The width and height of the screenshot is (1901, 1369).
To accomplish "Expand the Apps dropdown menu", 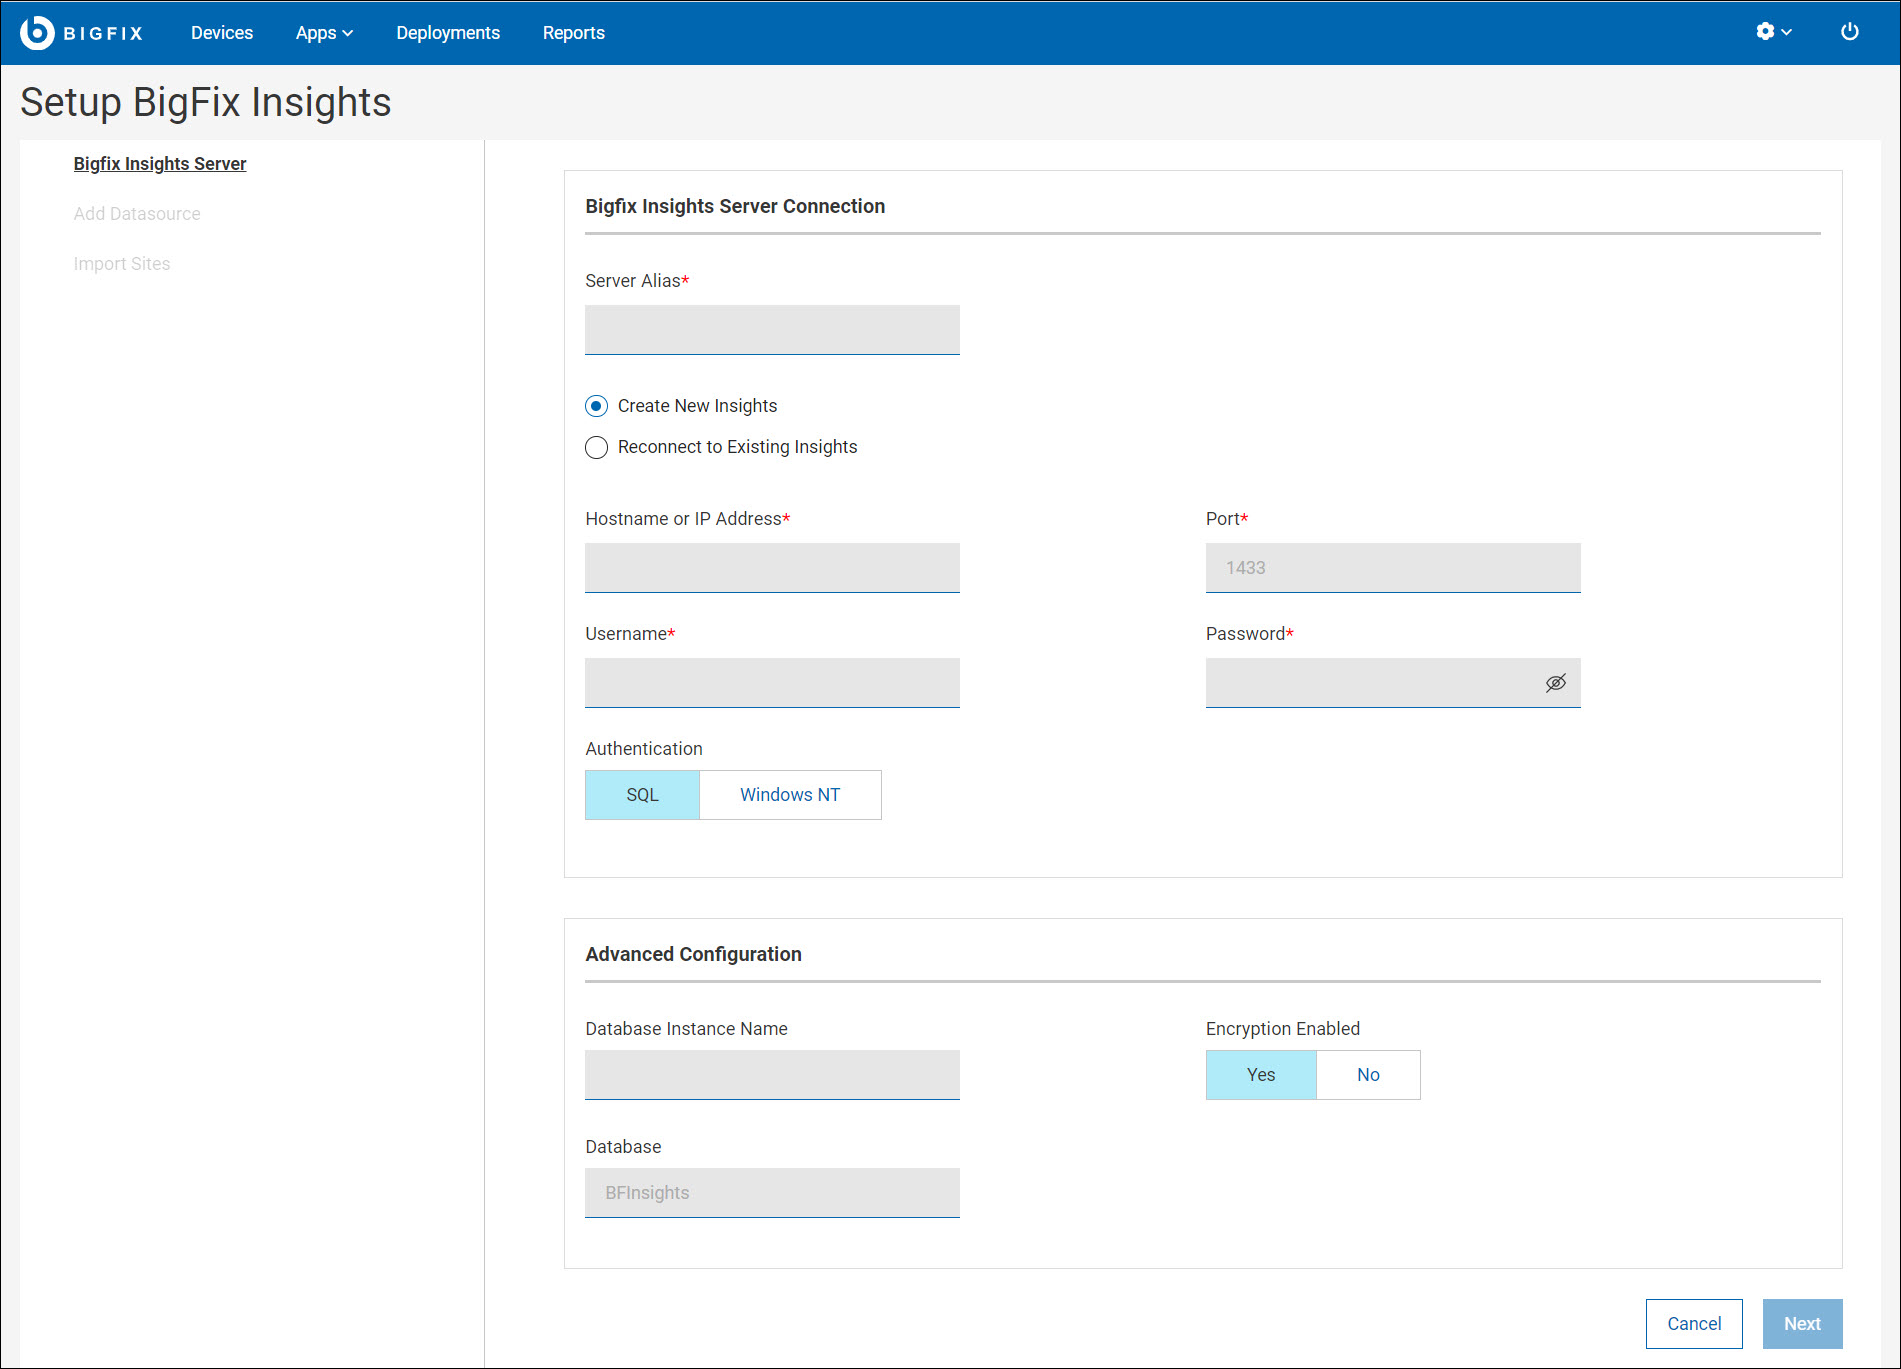I will pos(324,33).
